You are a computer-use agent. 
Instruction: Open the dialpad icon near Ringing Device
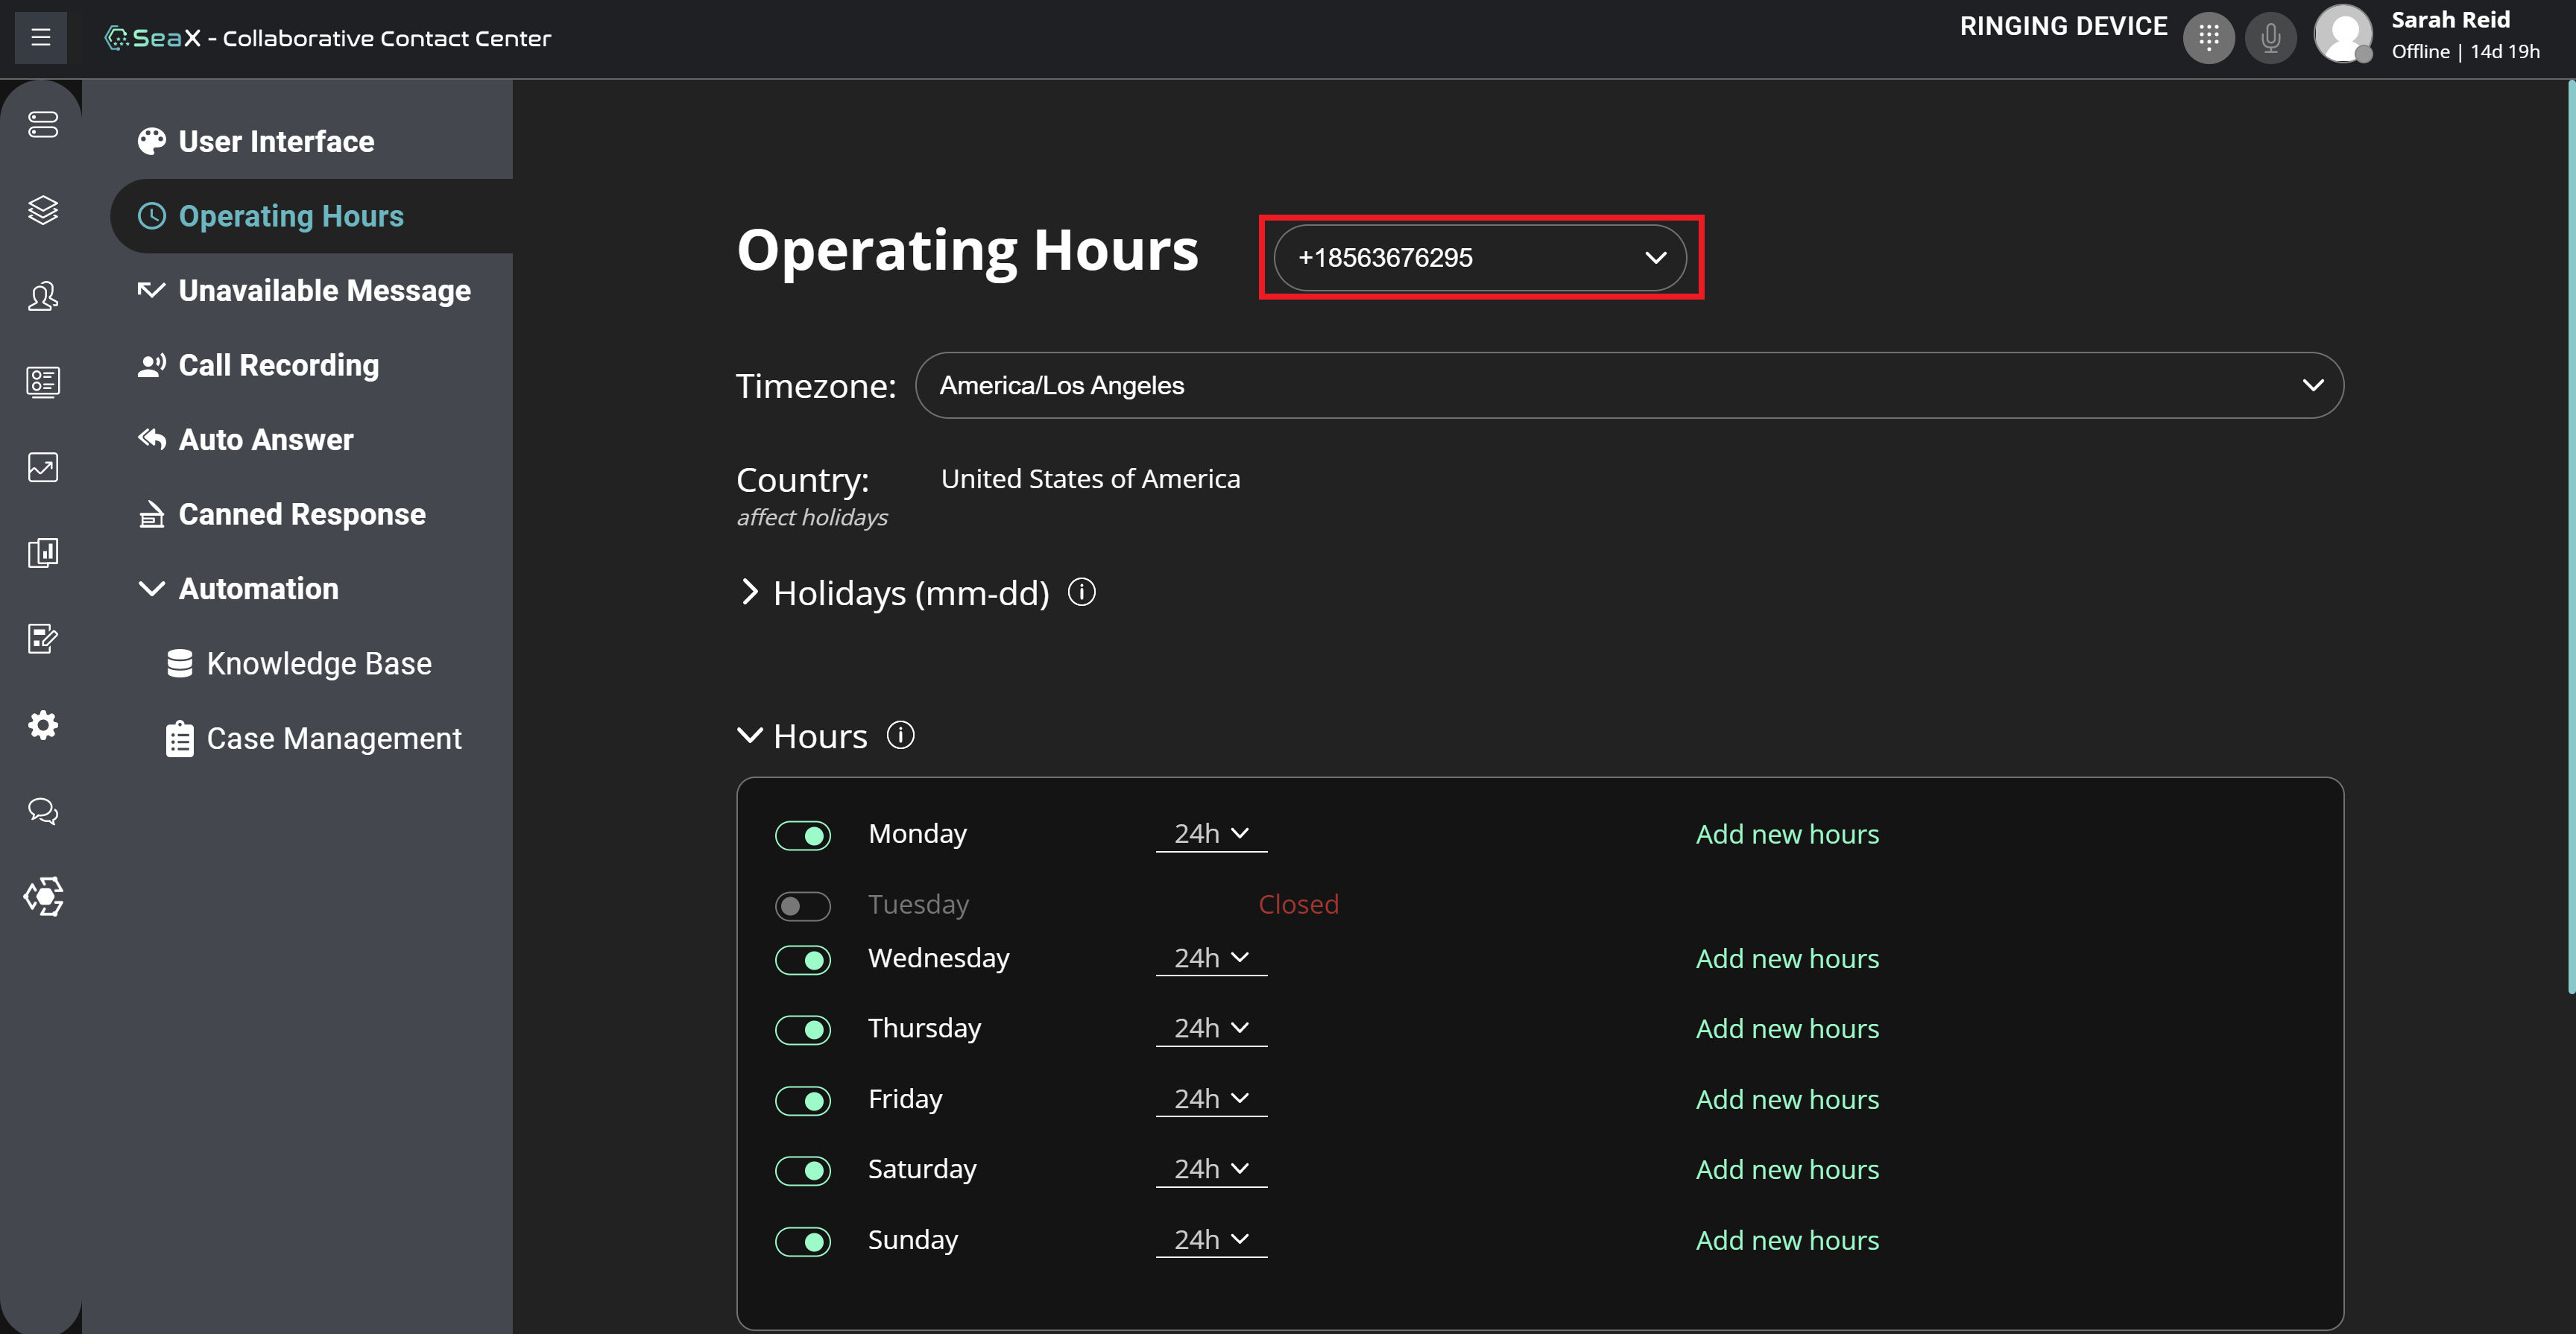tap(2209, 37)
